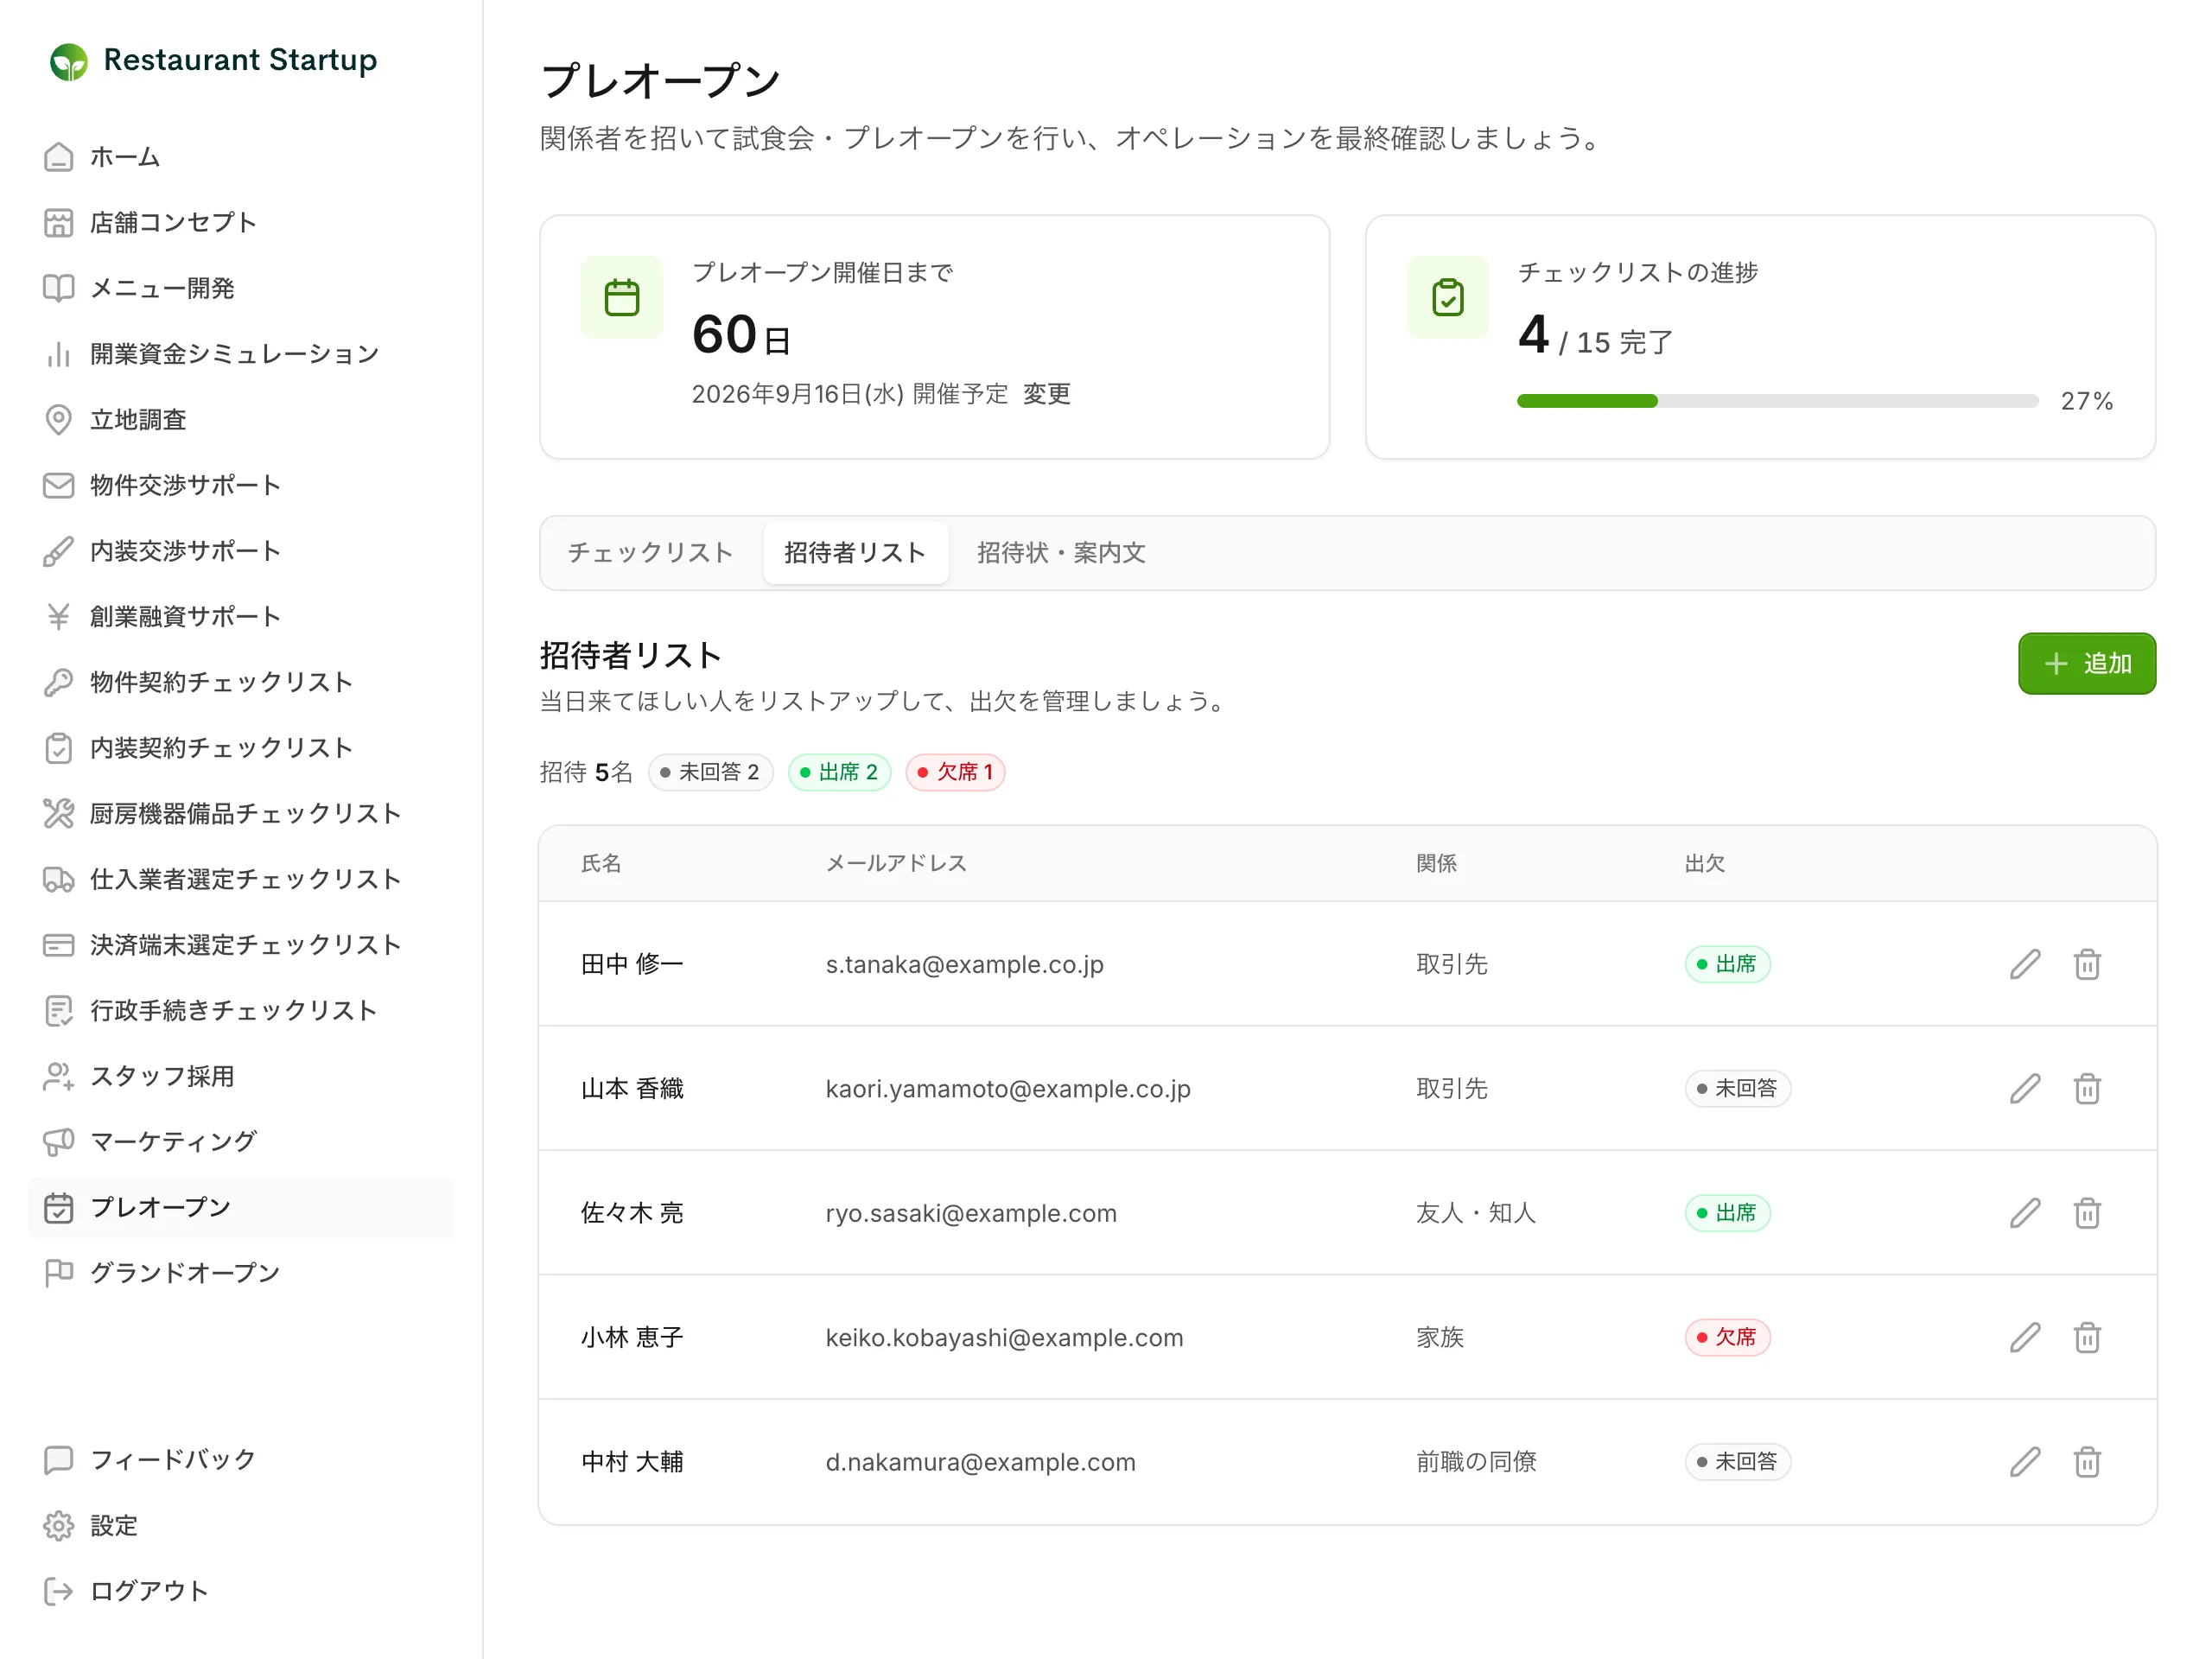Open 店舗コンセプト store icon in sidebar
This screenshot has height=1659, width=2212.
click(59, 223)
